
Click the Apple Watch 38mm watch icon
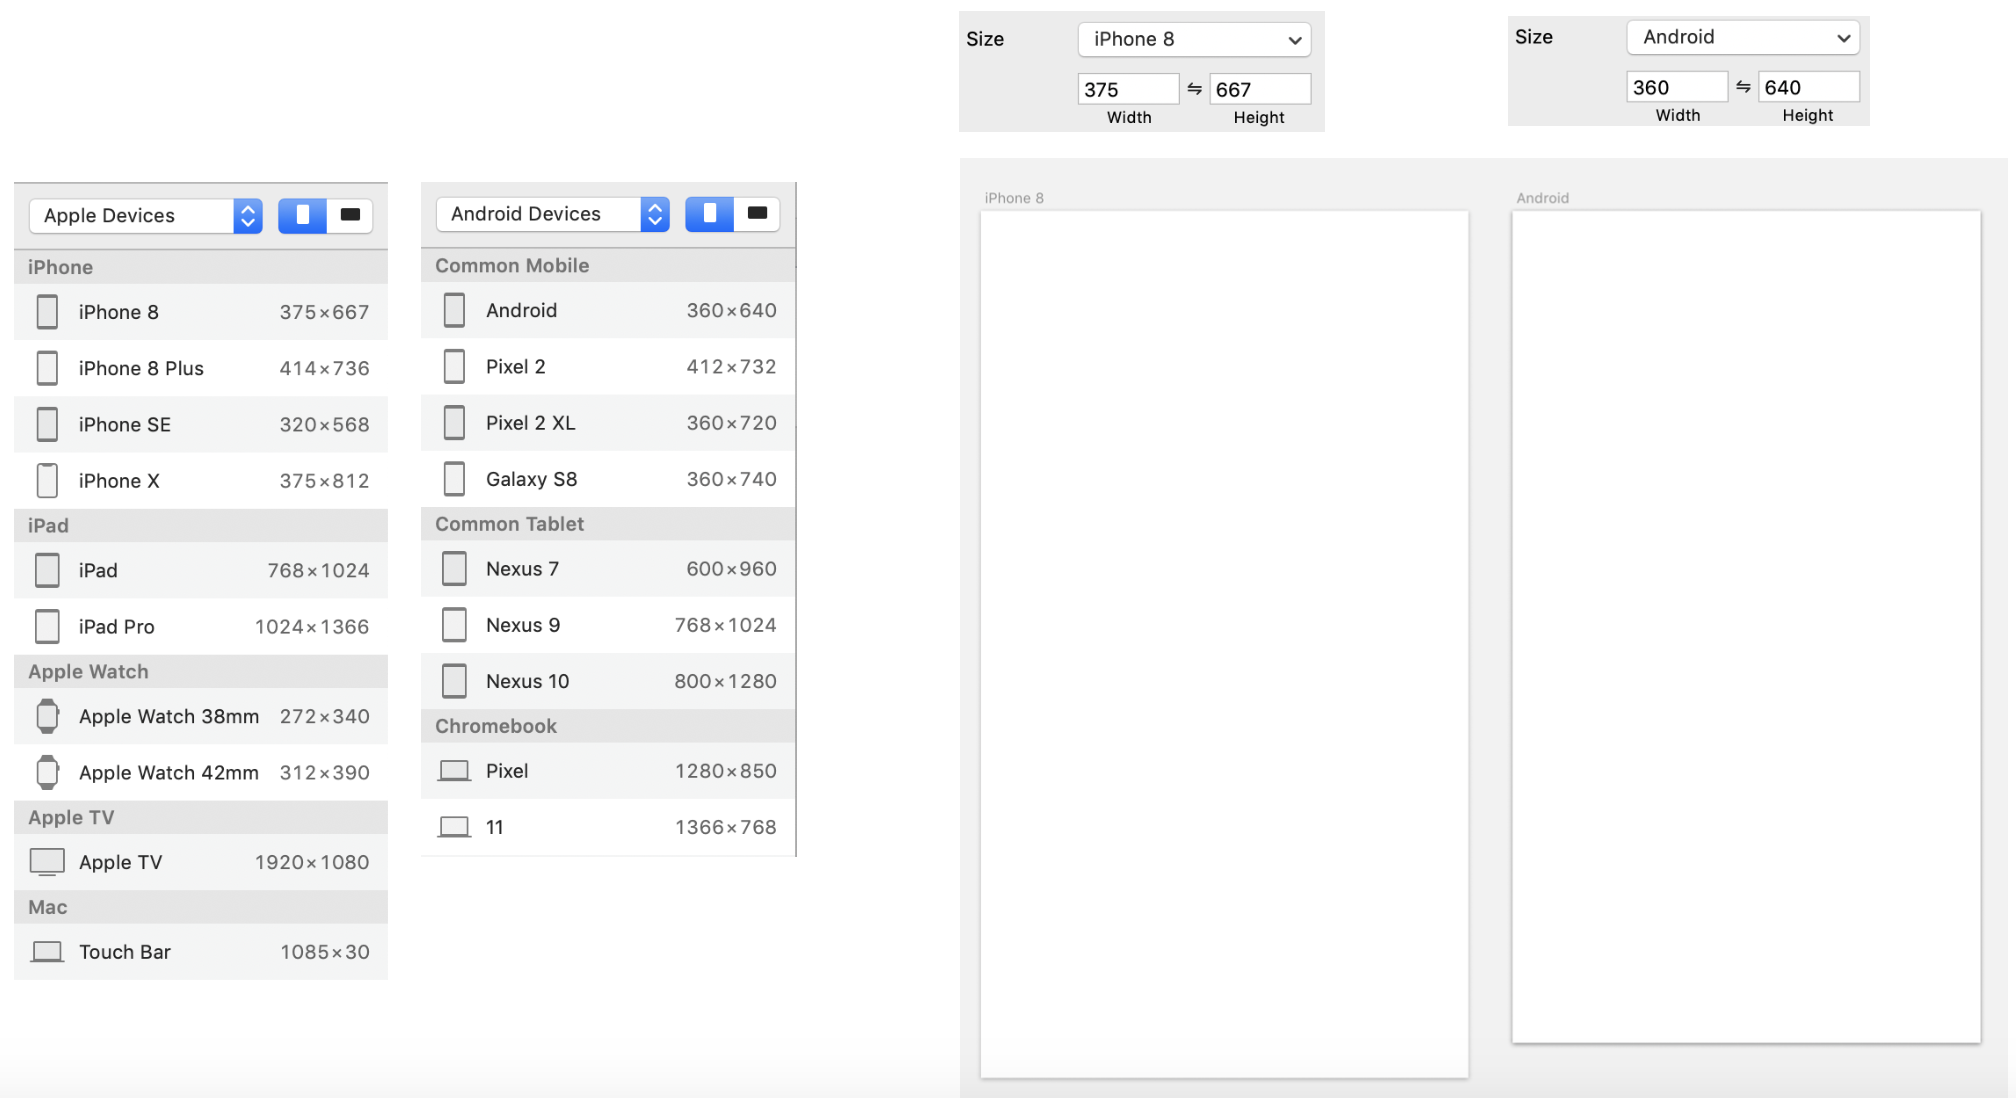point(47,716)
